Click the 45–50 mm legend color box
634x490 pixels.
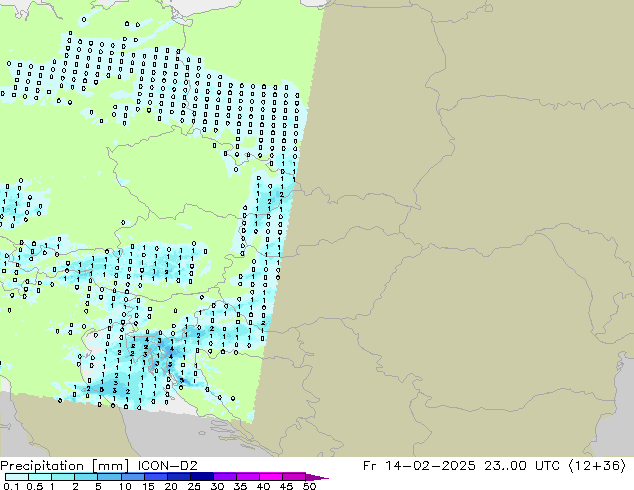point(294,477)
